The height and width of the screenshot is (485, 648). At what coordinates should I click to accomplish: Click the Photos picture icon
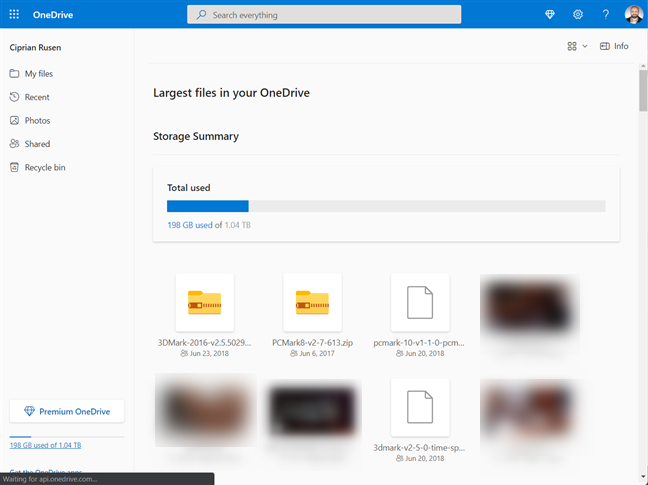14,121
